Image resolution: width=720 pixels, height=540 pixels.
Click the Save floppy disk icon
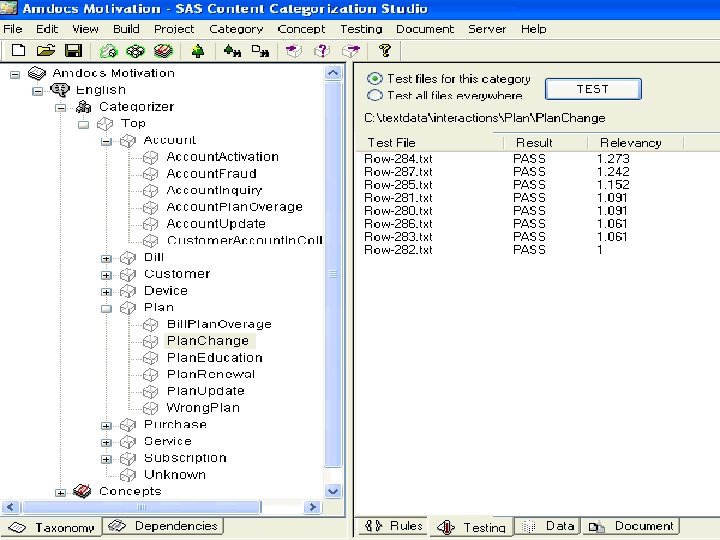coord(73,51)
